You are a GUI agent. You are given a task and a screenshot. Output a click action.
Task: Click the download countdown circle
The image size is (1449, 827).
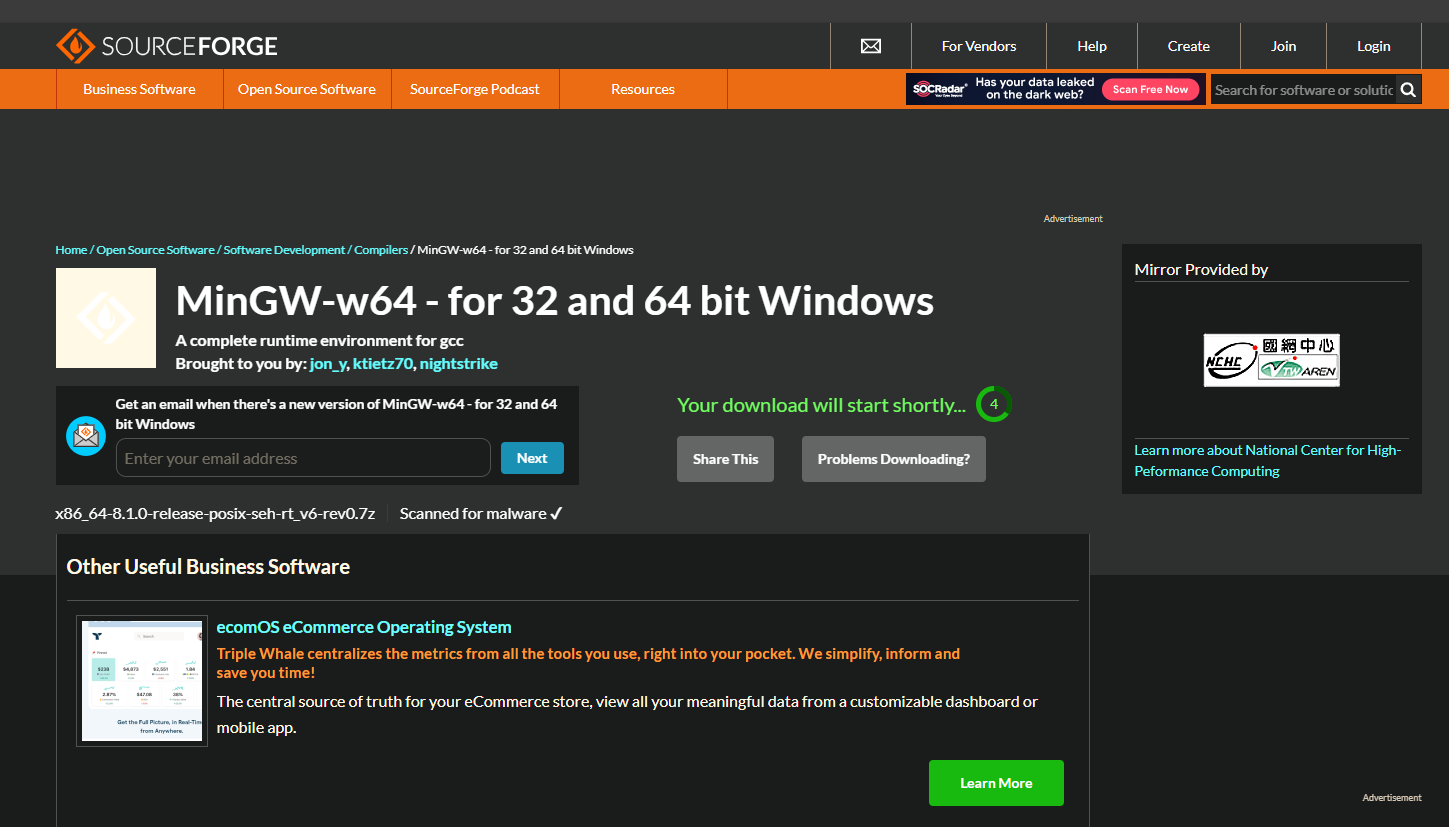tap(994, 404)
